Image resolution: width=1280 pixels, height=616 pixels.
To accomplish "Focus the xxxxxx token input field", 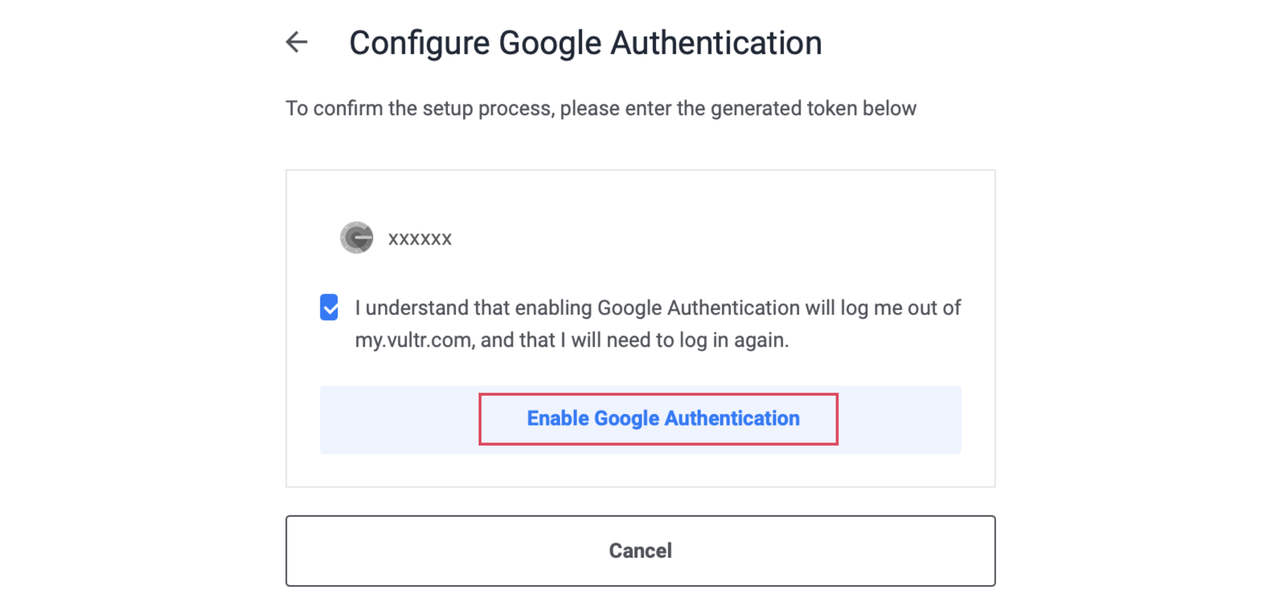I will coord(420,239).
